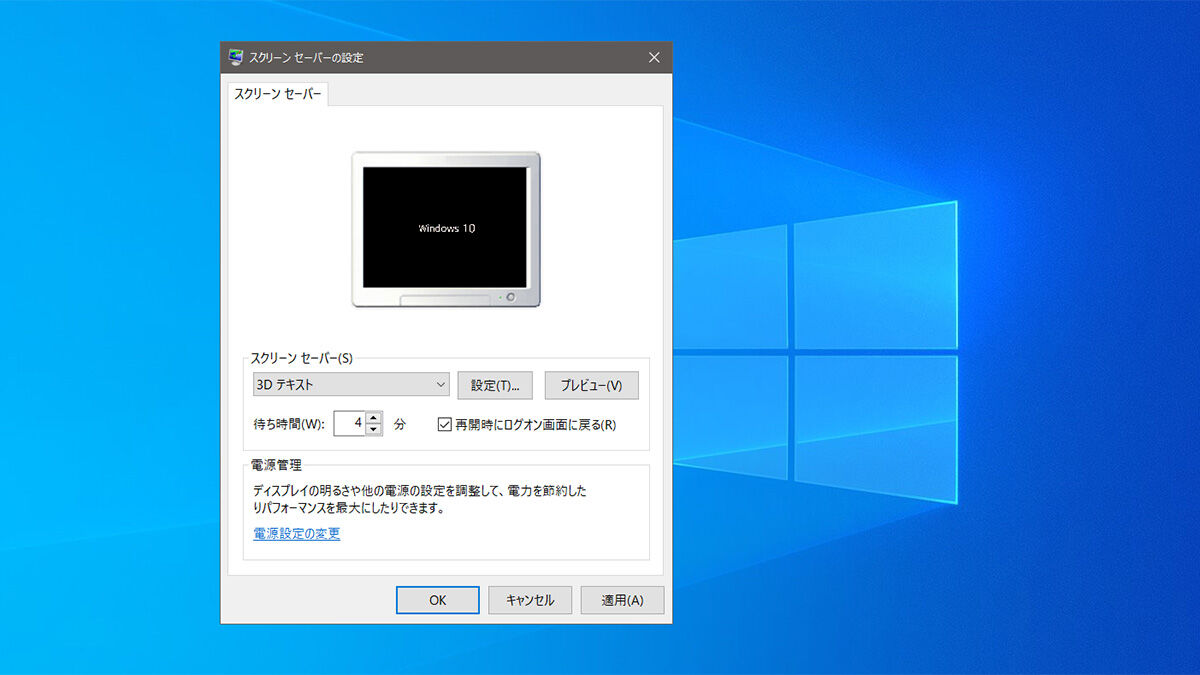This screenshot has width=1200, height=675.
Task: Select the 3D テキスト combo box
Action: coord(350,384)
